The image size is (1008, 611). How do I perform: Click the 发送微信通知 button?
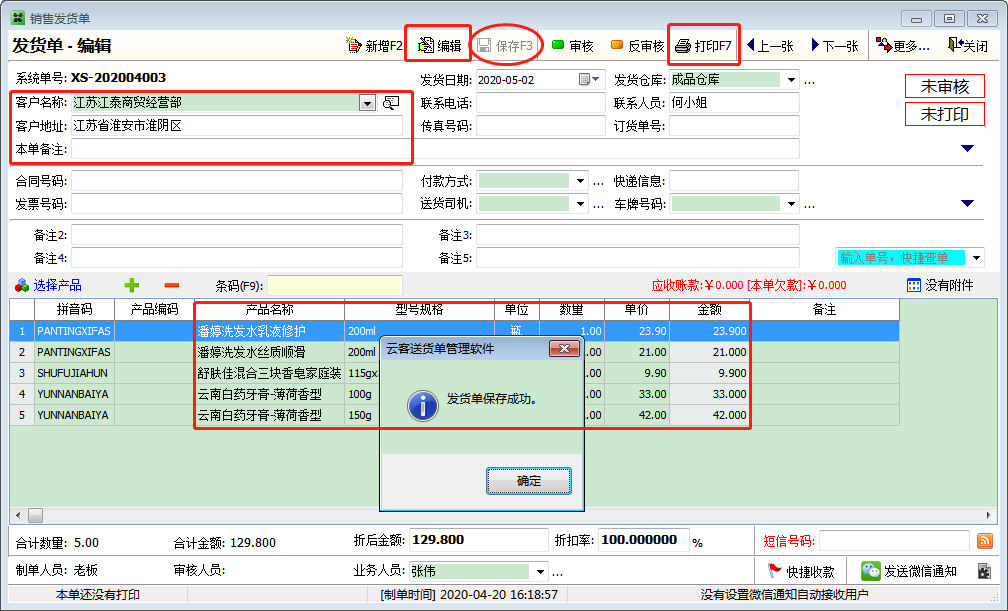pos(910,571)
